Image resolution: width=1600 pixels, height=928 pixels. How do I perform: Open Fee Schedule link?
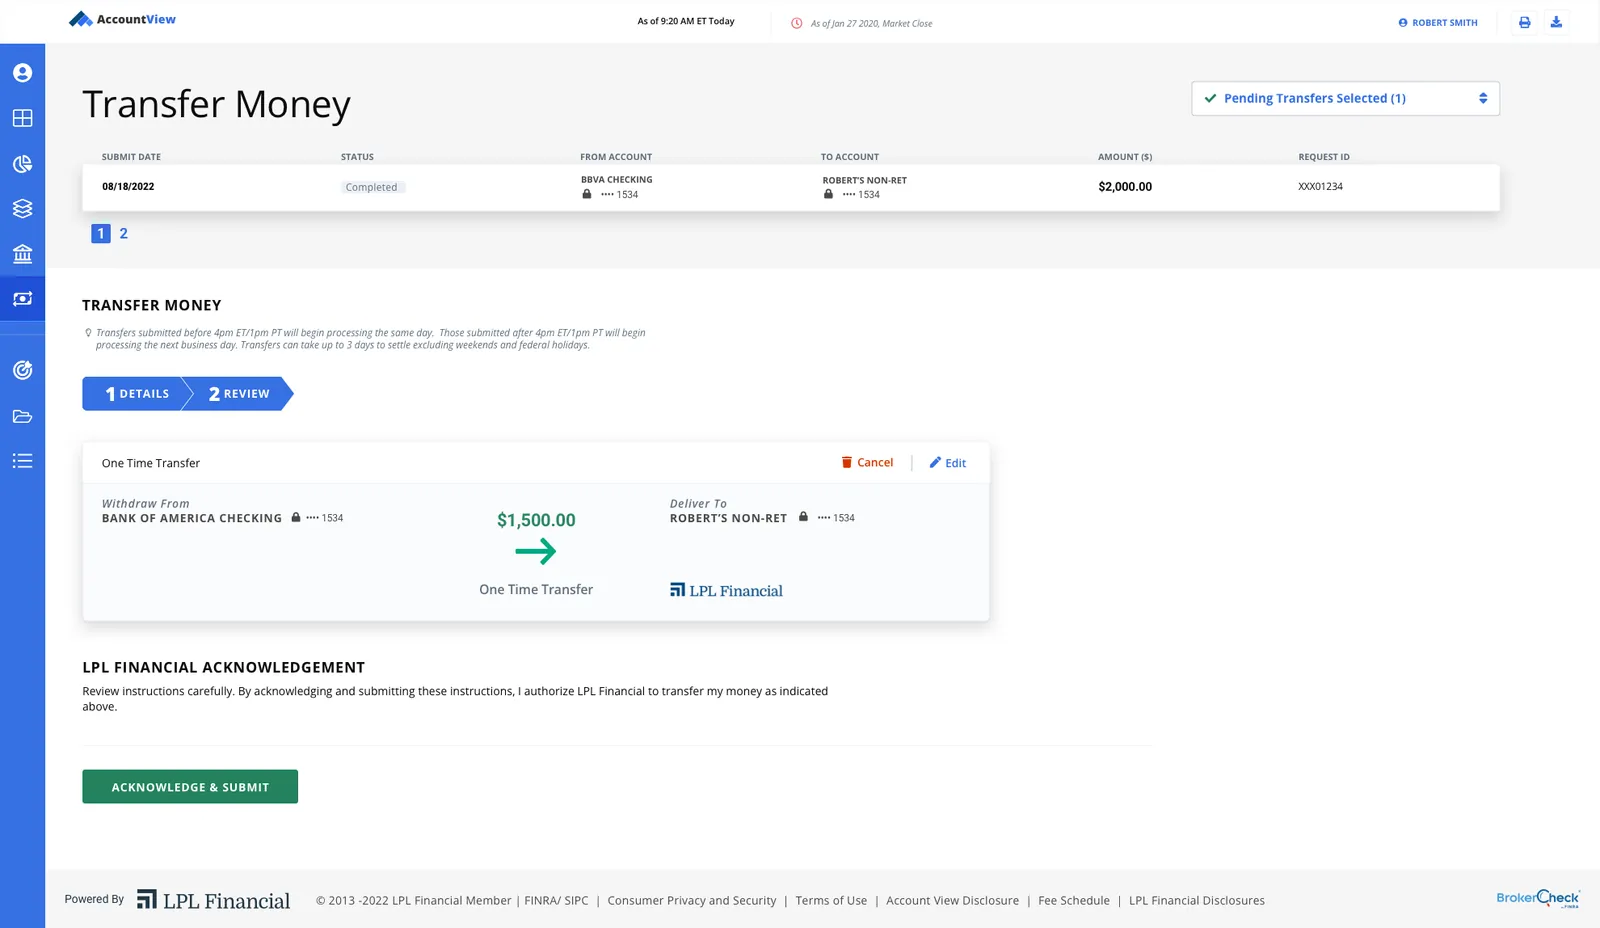(x=1074, y=900)
